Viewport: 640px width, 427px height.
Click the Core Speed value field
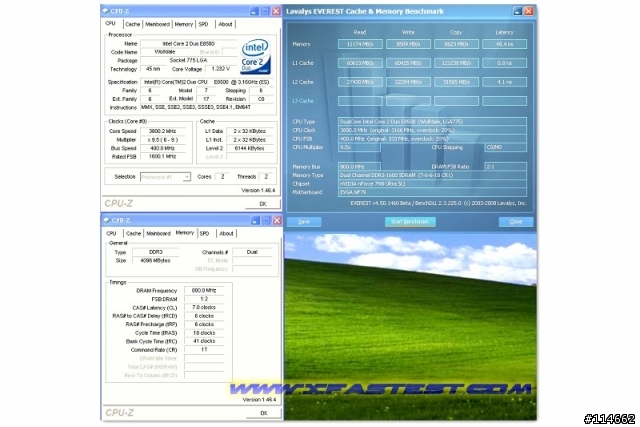pos(162,131)
